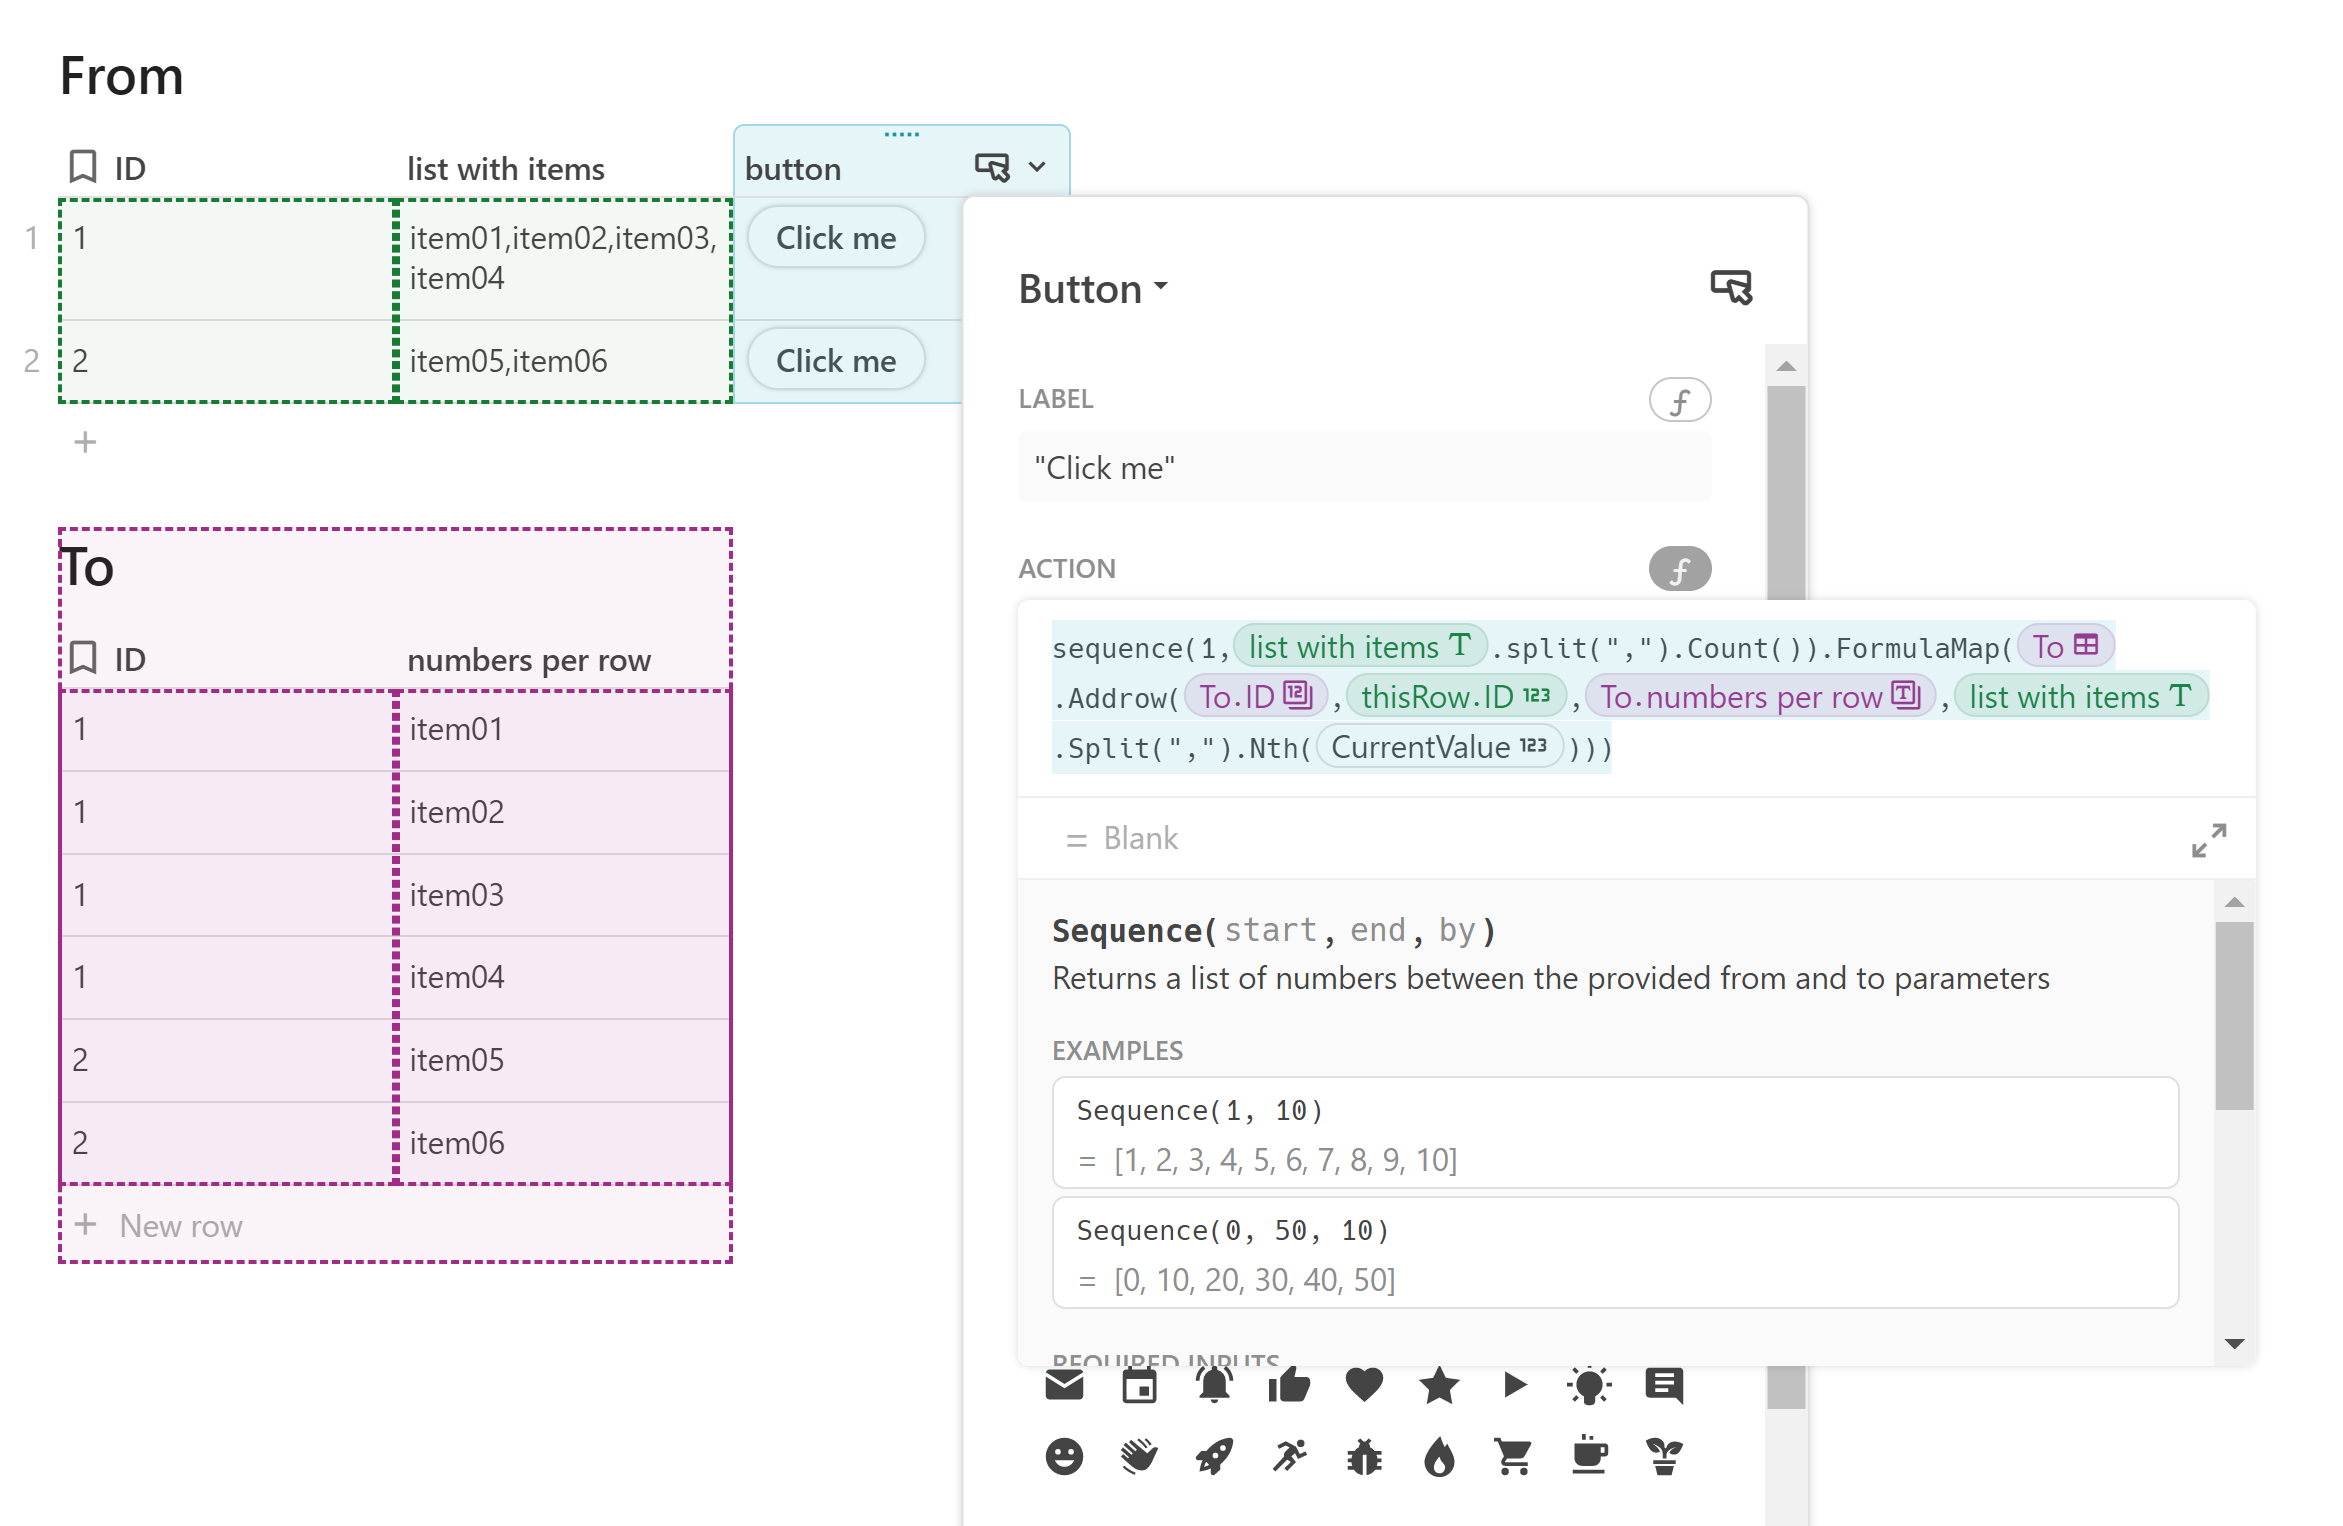Choose the coffee cup icon

point(1589,1457)
